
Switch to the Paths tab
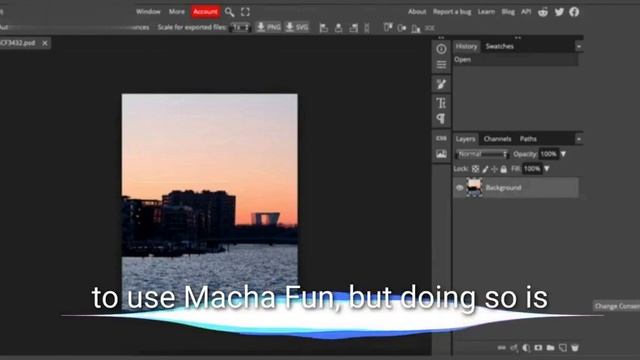(x=528, y=139)
